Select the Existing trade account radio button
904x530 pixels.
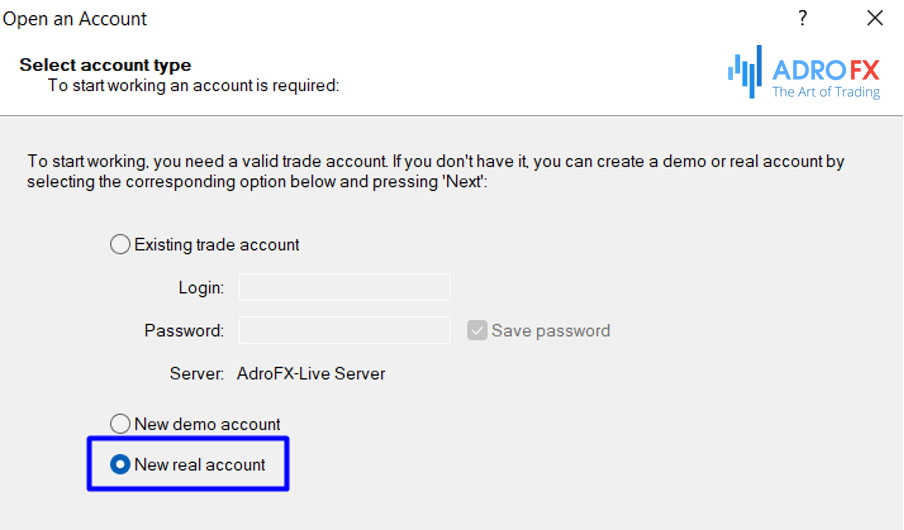[120, 245]
